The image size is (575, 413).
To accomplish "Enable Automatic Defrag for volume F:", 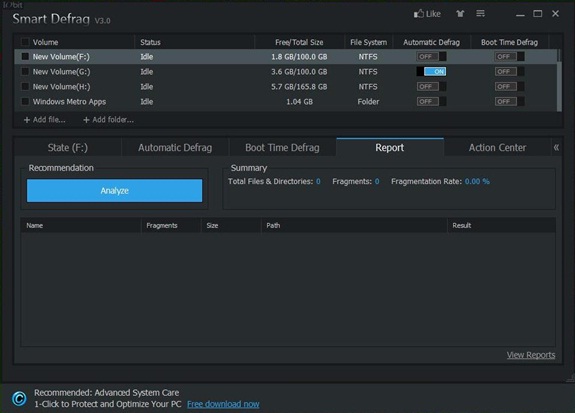I will 432,56.
